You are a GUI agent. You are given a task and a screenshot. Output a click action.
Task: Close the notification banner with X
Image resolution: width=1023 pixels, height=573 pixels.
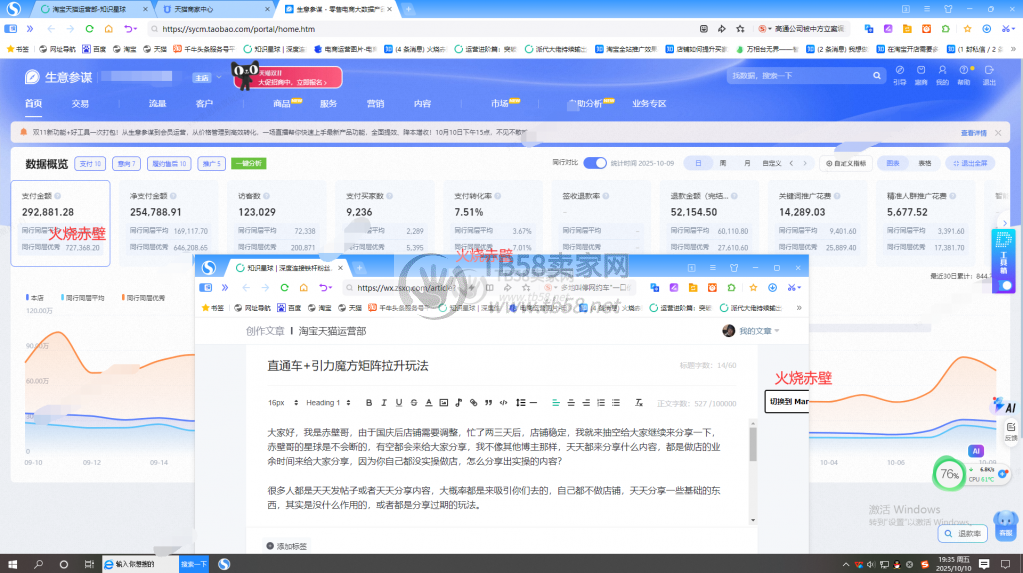tap(998, 132)
